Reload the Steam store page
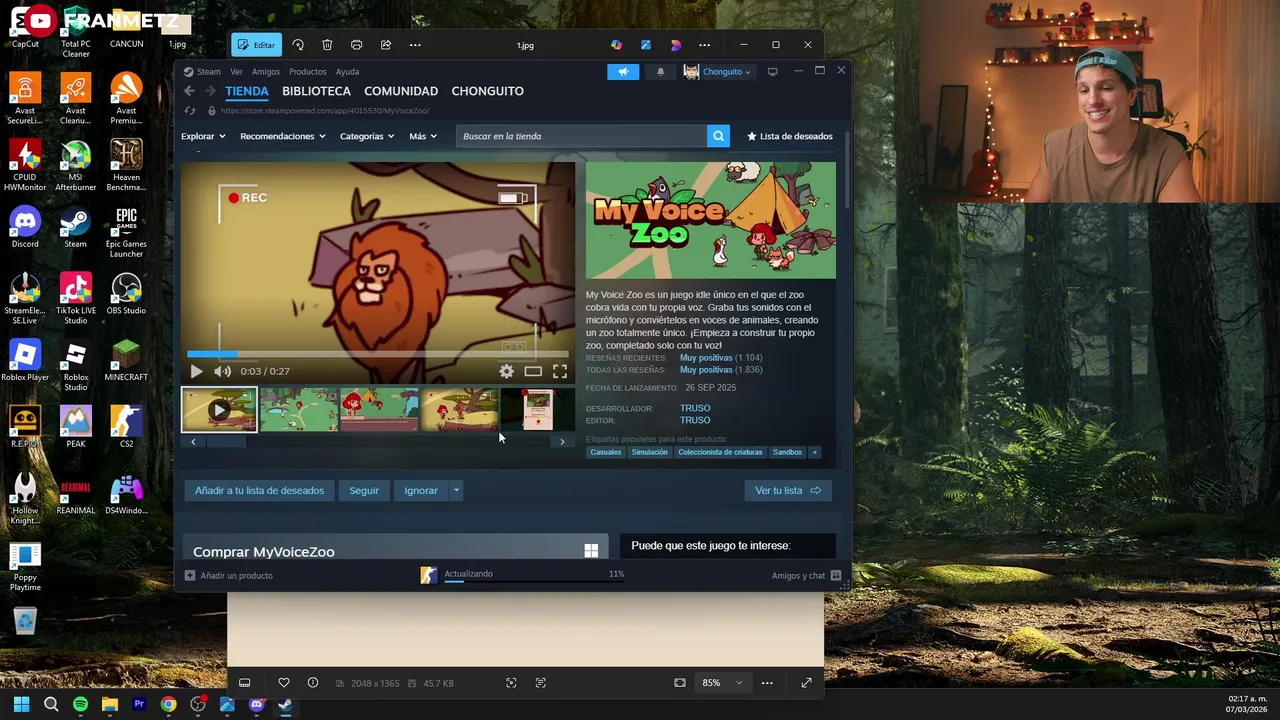Viewport: 1280px width, 720px height. [x=190, y=111]
